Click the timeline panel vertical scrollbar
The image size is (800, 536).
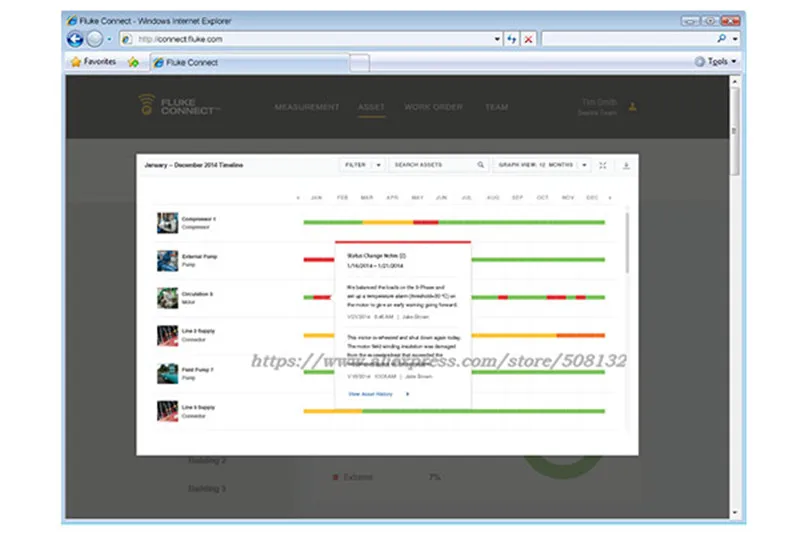(x=627, y=243)
